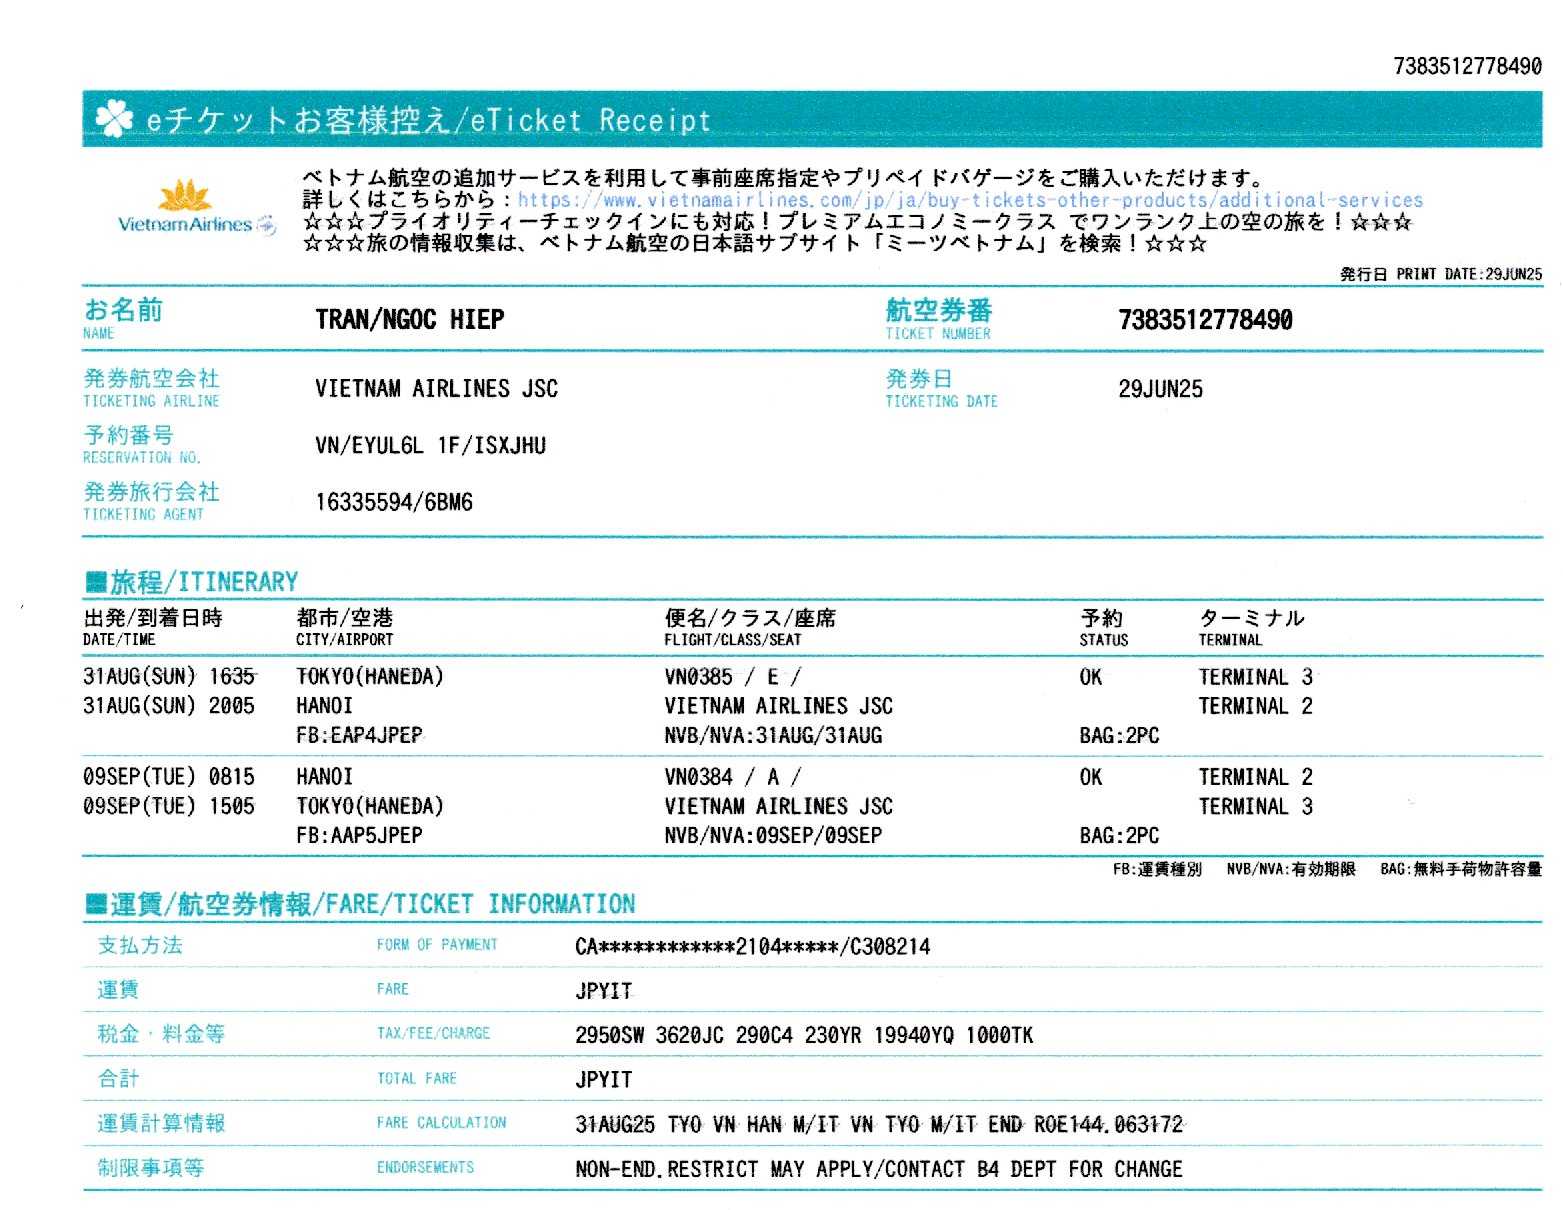Viewport: 1563px width, 1210px height.
Task: Click the clover icon in the header
Action: 113,120
